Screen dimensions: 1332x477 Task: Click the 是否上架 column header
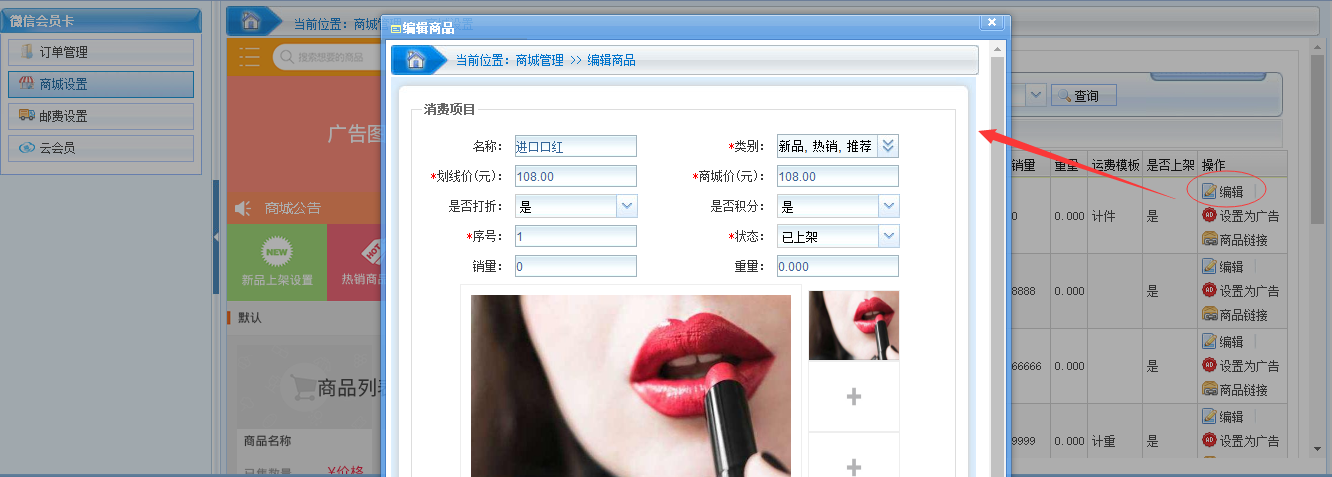[x=1170, y=165]
